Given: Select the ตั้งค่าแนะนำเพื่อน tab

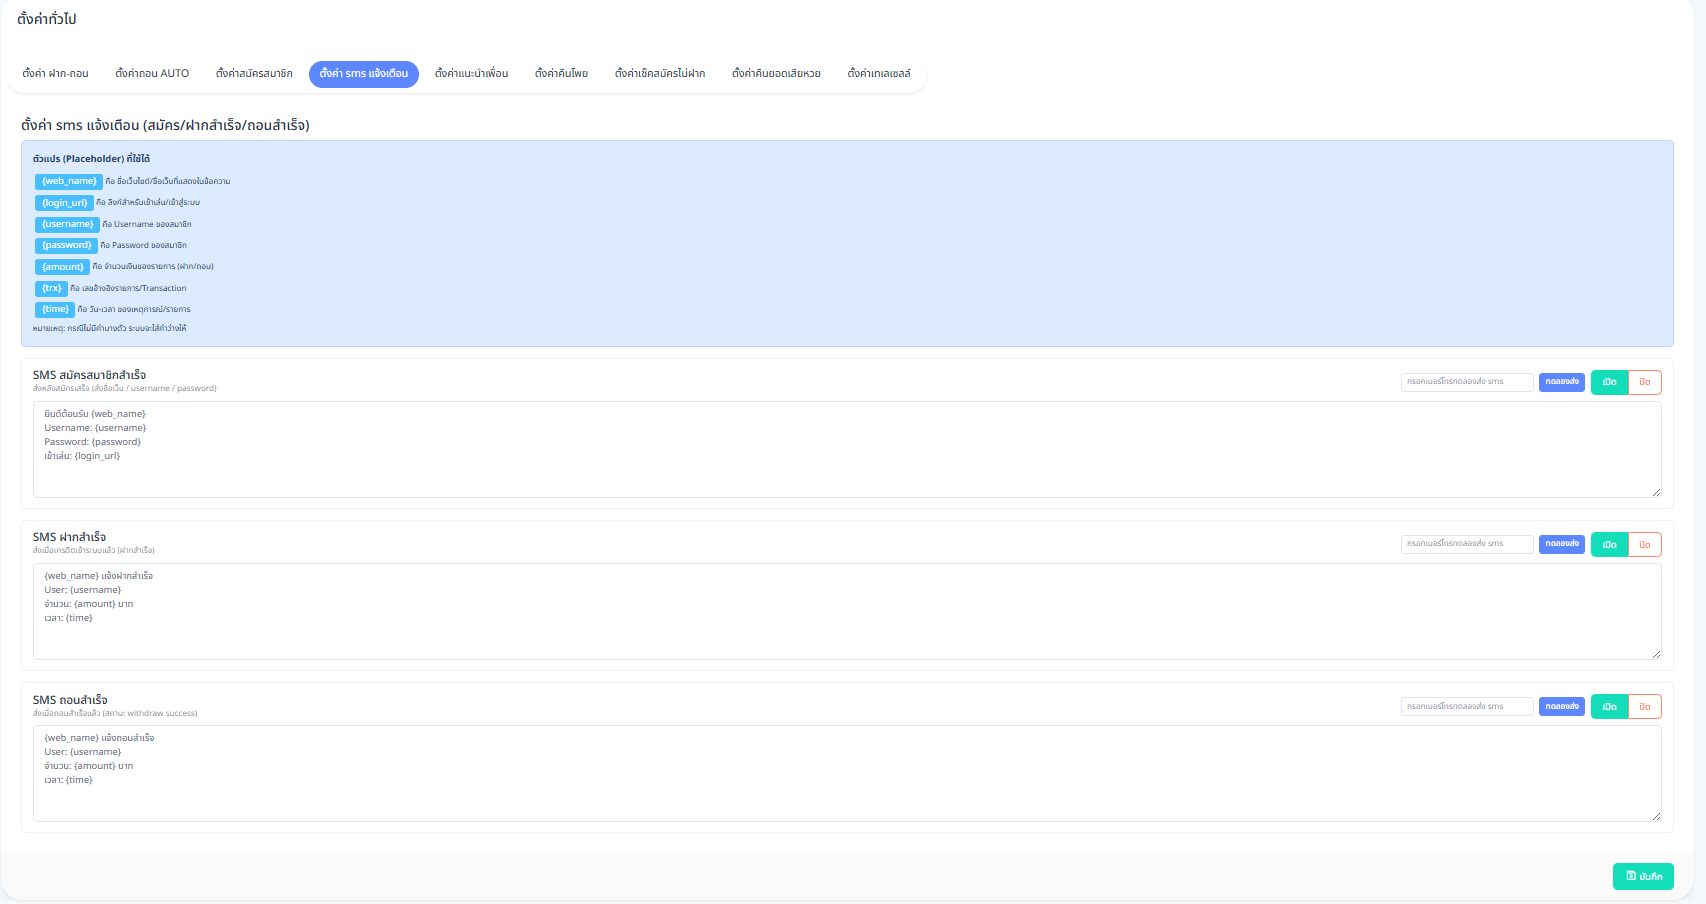Looking at the screenshot, I should [471, 74].
